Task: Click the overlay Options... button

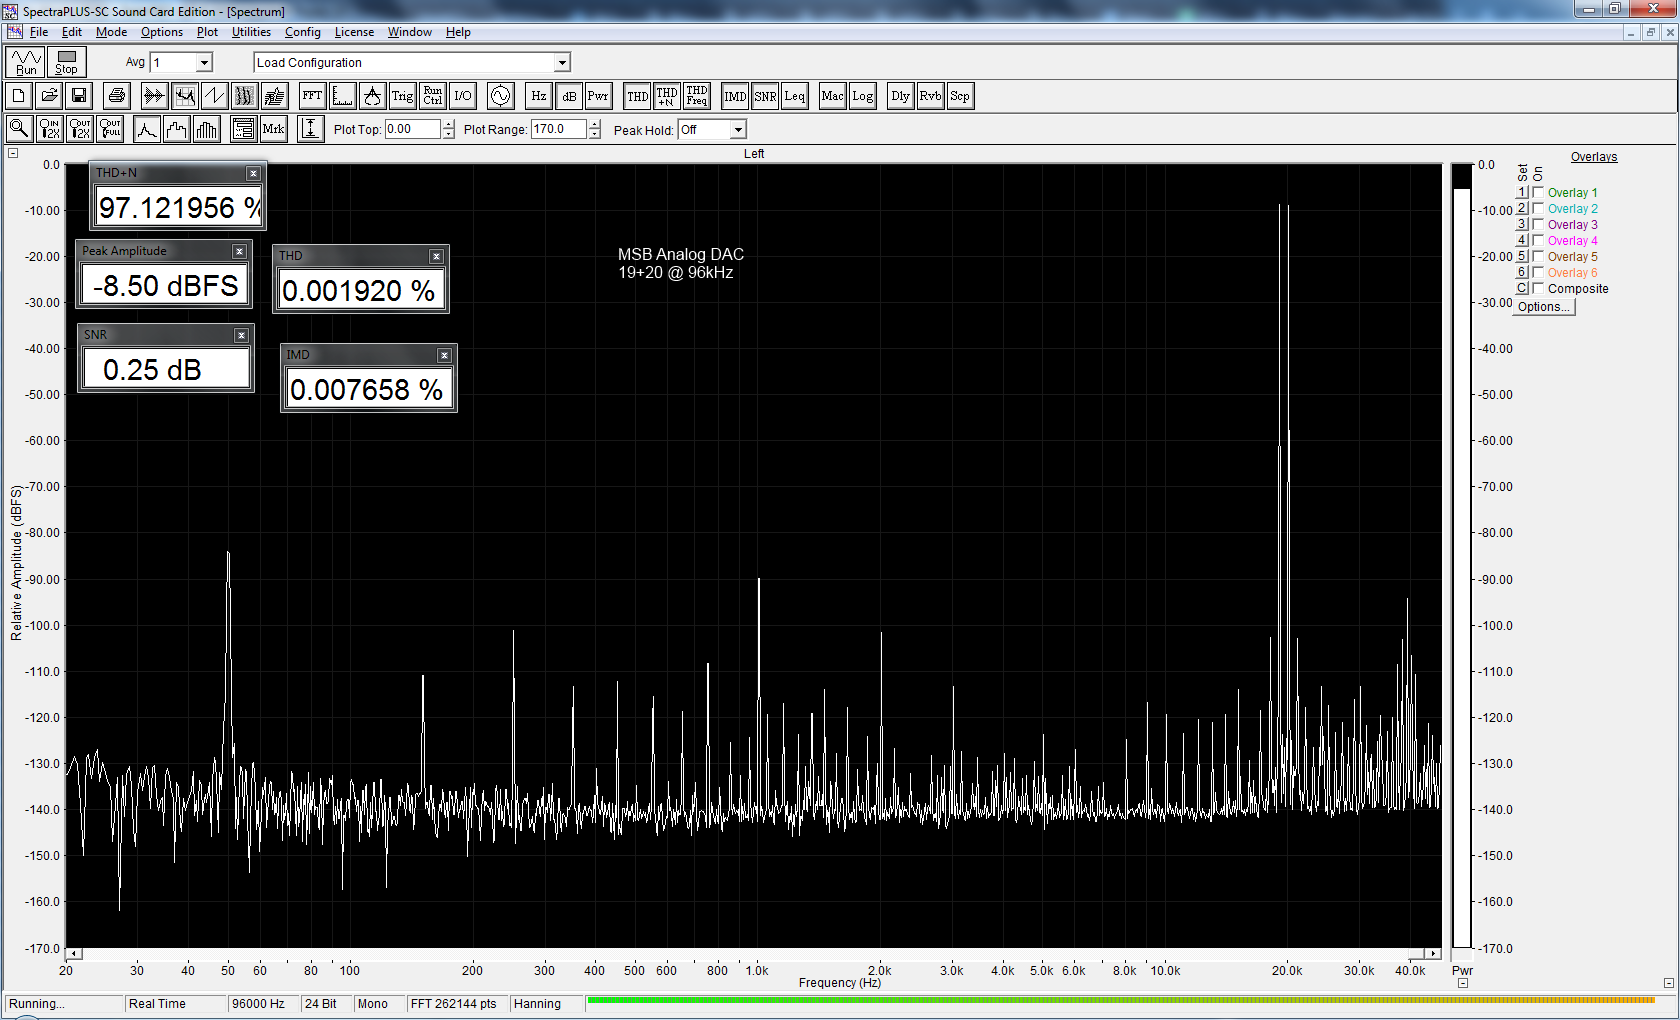Action: coord(1544,307)
